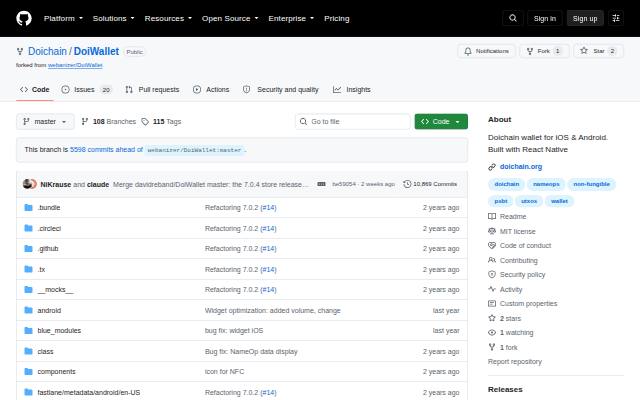Switch to the Pull requests tab
Screen dimensions: 640x400
(152, 89)
